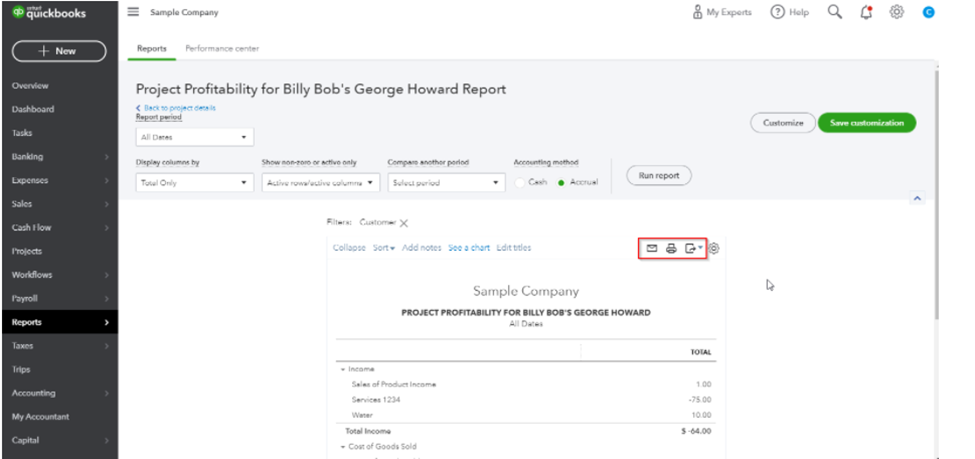The image size is (975, 459).
Task: Open Show non-zero or active dropdown
Action: pos(320,183)
